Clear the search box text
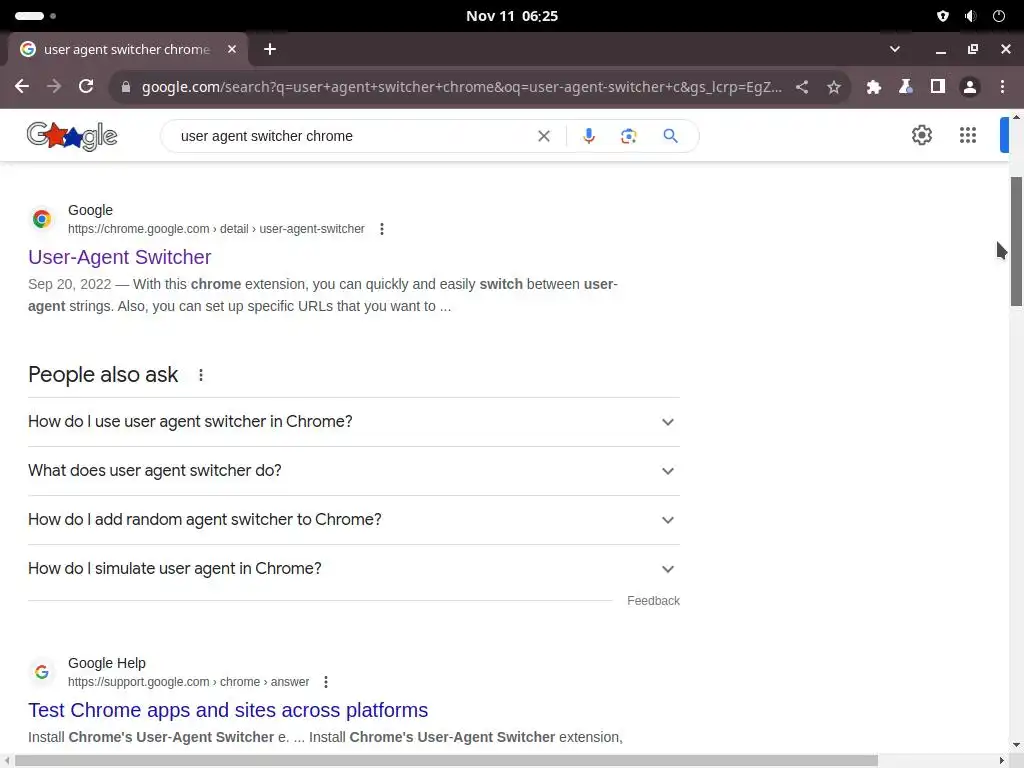Image resolution: width=1024 pixels, height=768 pixels. [544, 136]
